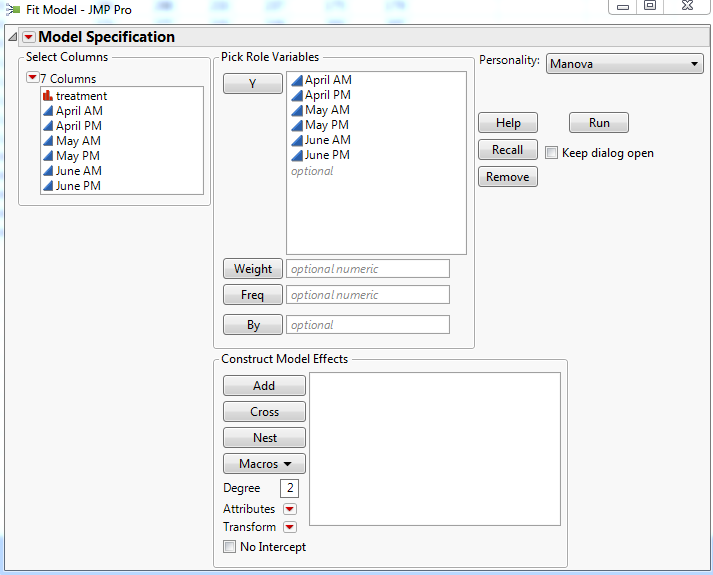Click the nominal icon beside treatment
Image resolution: width=713 pixels, height=575 pixels.
[x=48, y=95]
